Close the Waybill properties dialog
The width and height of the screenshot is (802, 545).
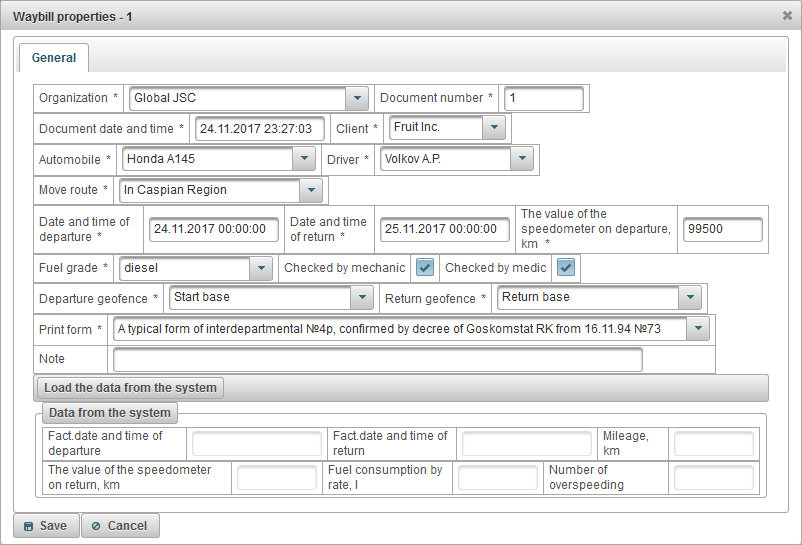point(787,16)
